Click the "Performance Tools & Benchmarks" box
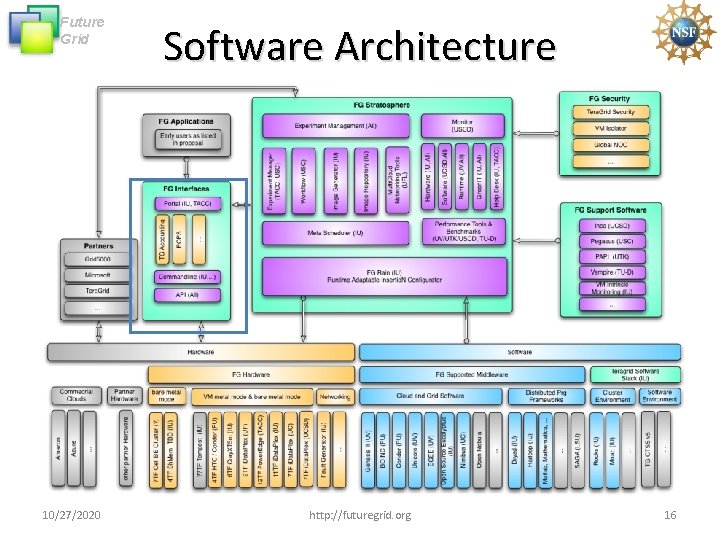This screenshot has height=540, width=720. [464, 231]
